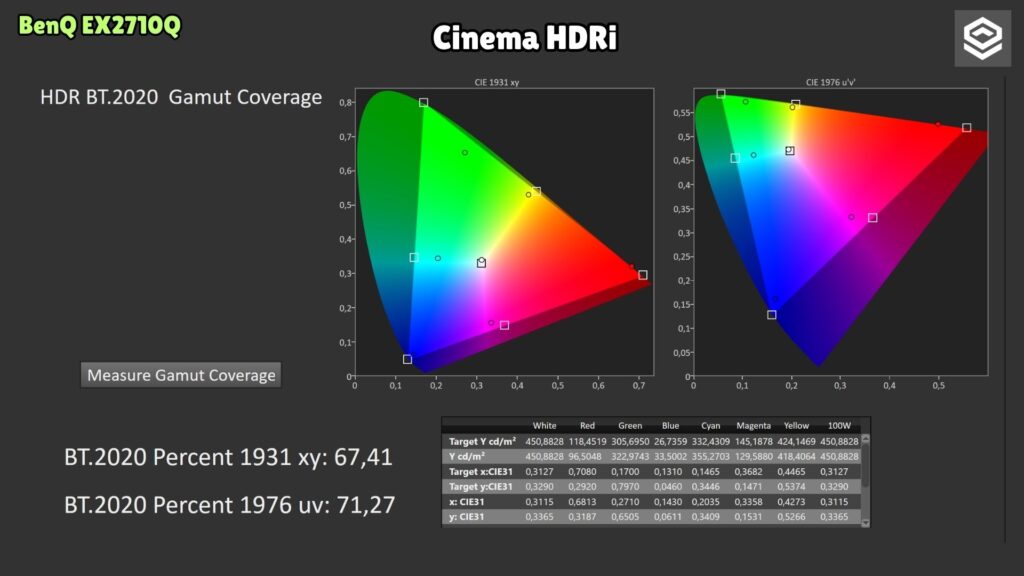
Task: Click the "CIE 1976 u'v'" chart title
Action: 831,82
